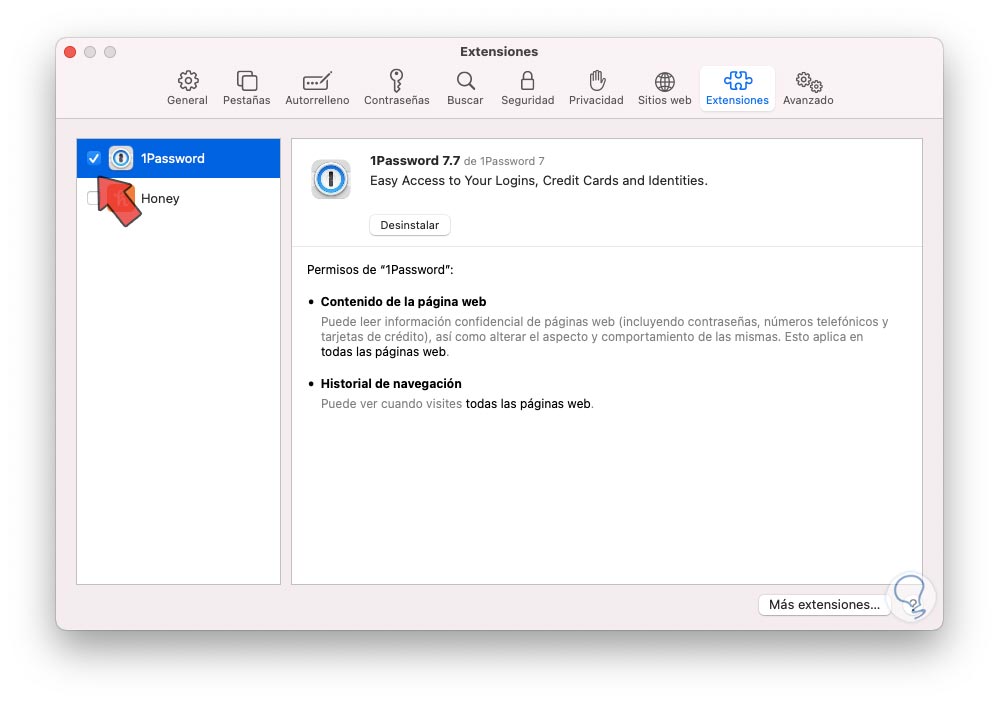Open the General preferences gear icon

(187, 88)
